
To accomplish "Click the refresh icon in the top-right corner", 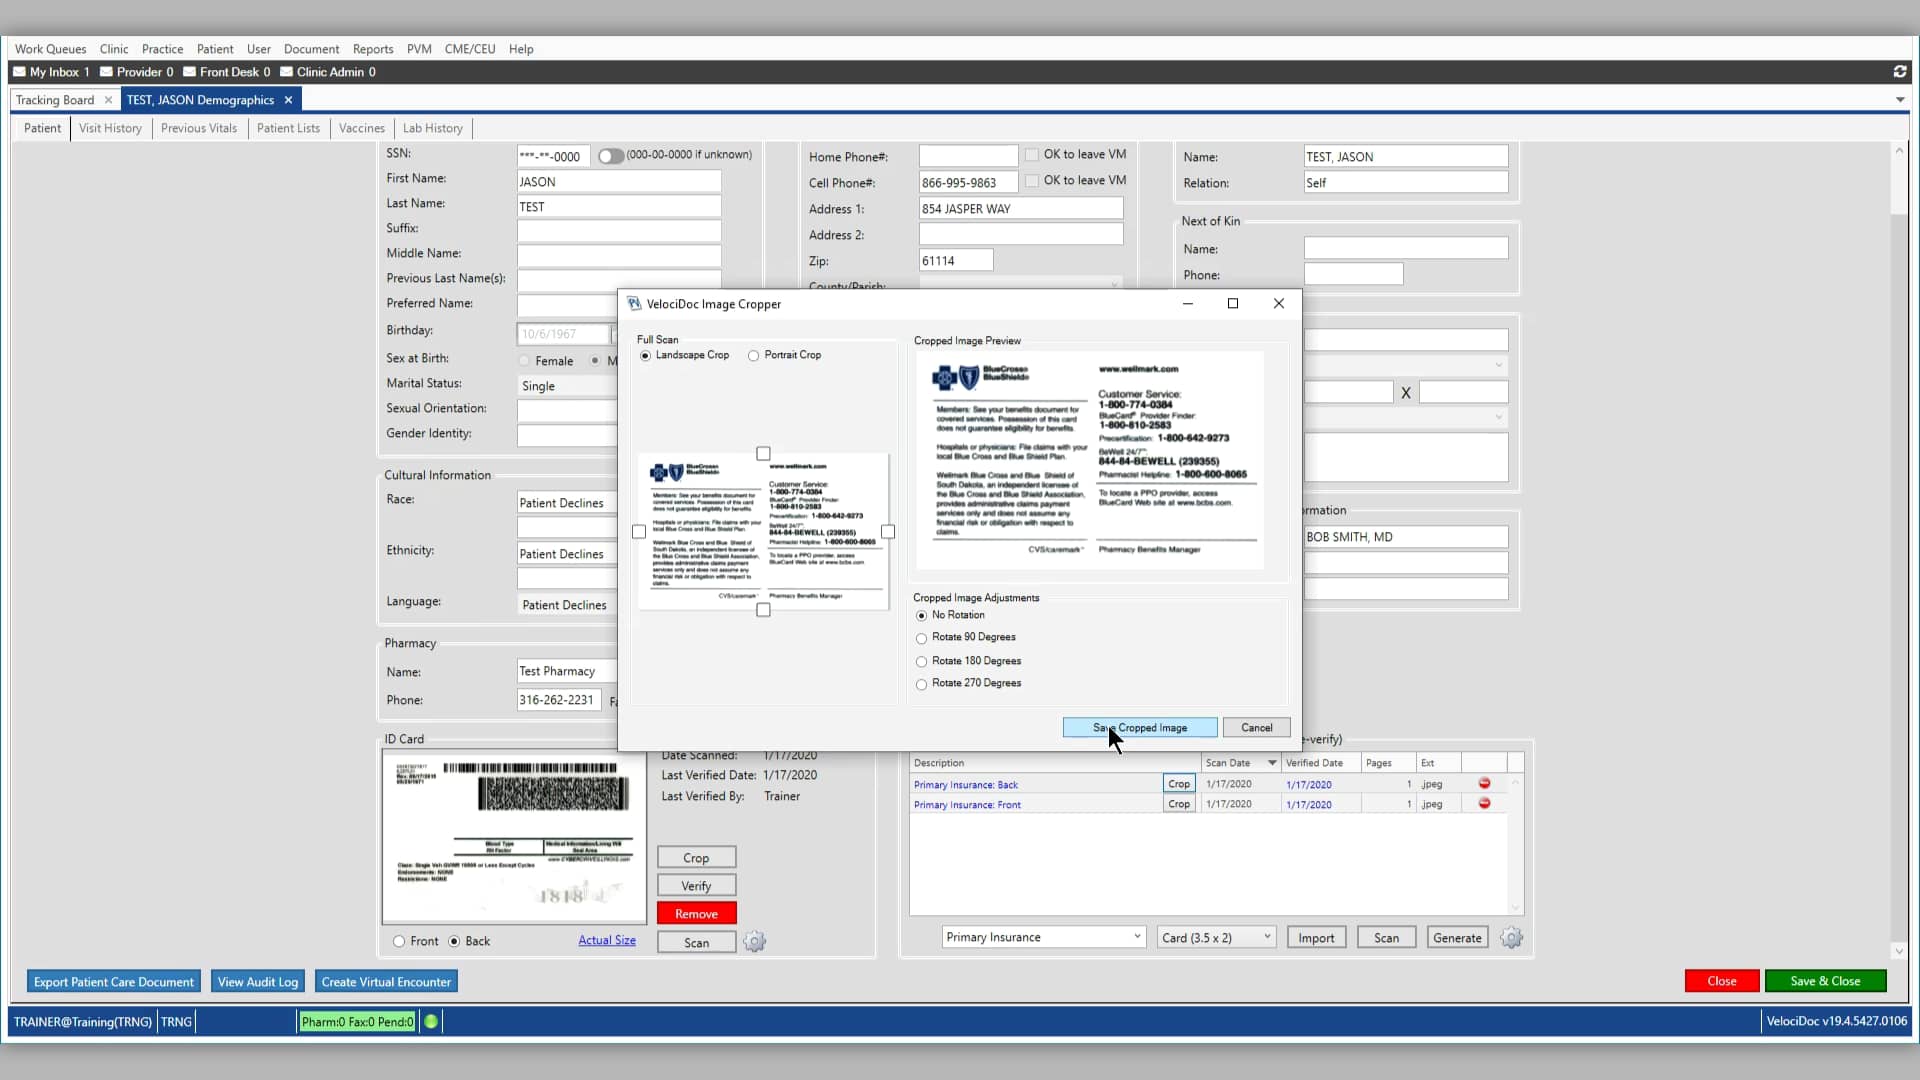I will (x=1899, y=71).
